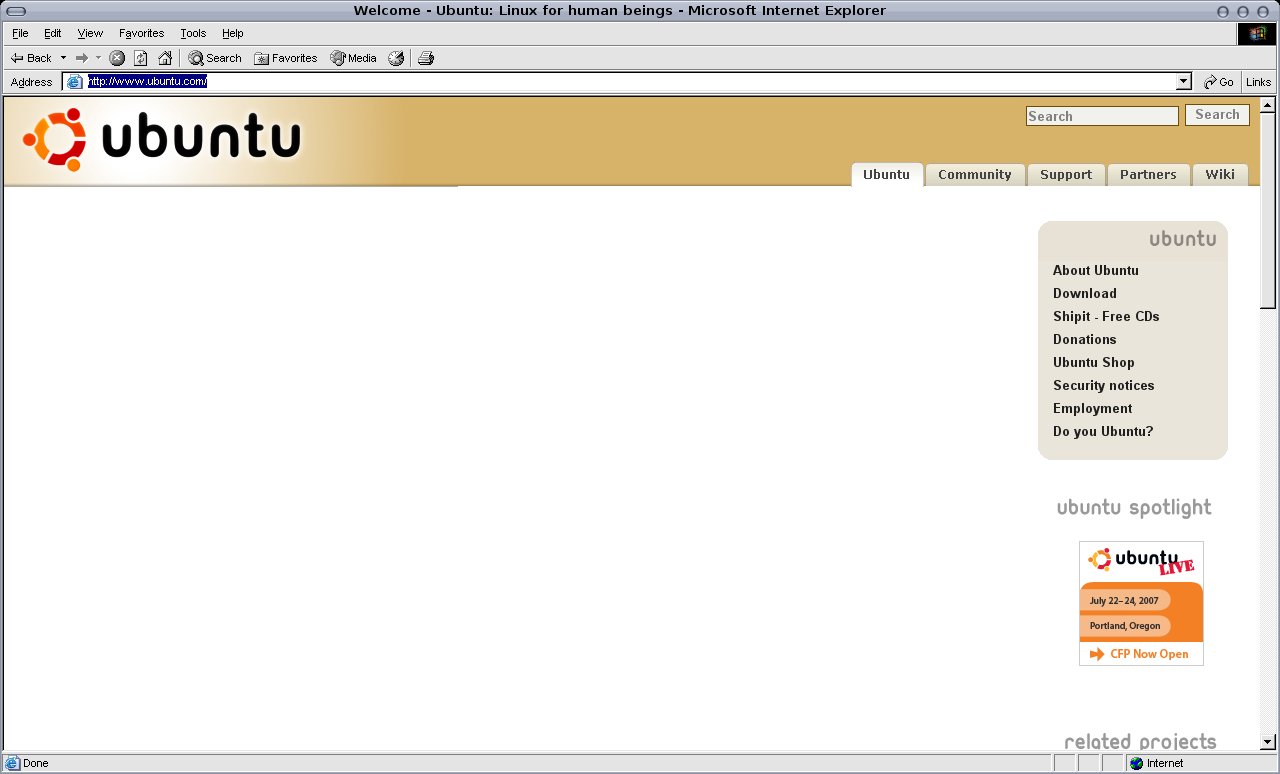Click the vertical scrollbar thumb
The image size is (1280, 774).
click(1268, 210)
